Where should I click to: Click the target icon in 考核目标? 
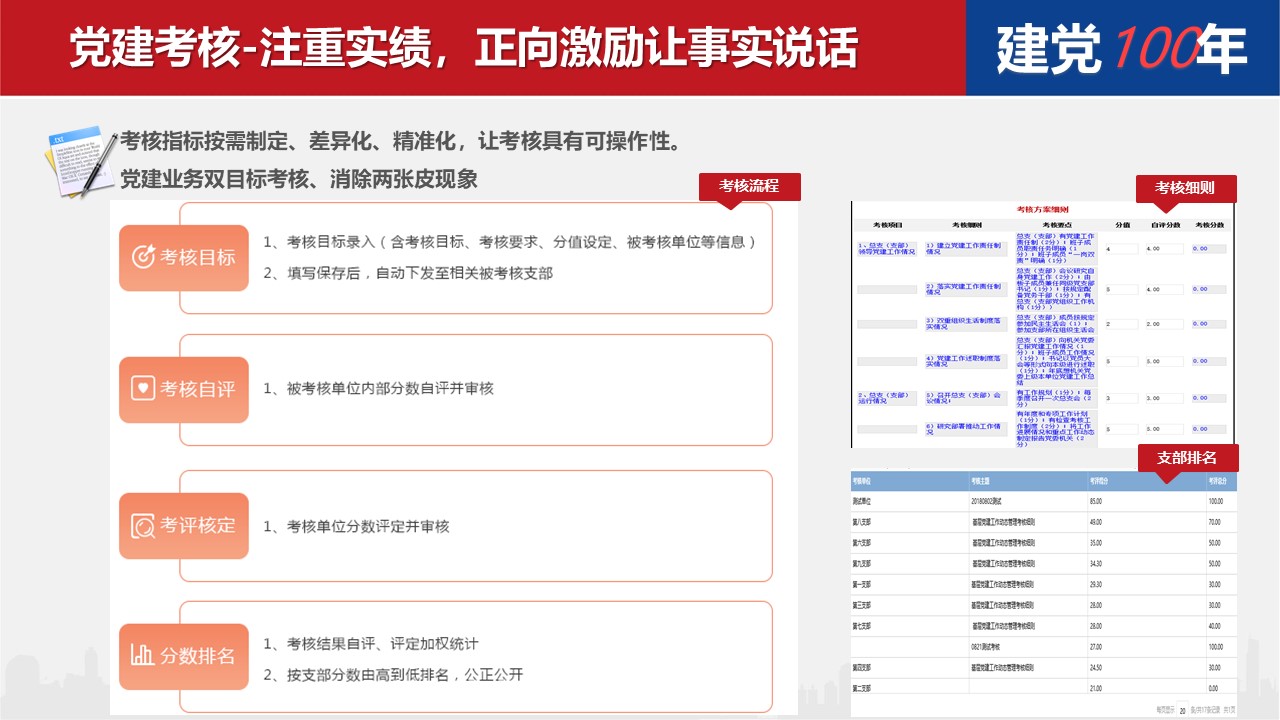click(x=143, y=257)
